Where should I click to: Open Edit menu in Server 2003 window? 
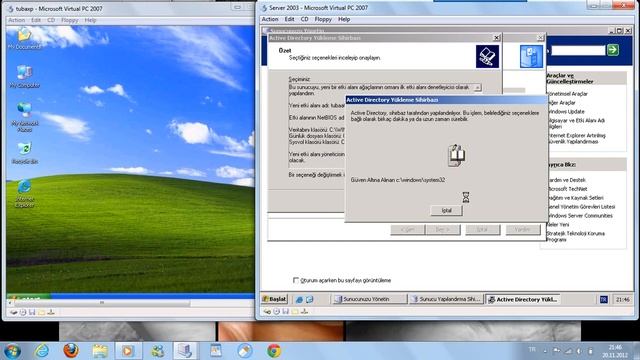coord(289,19)
